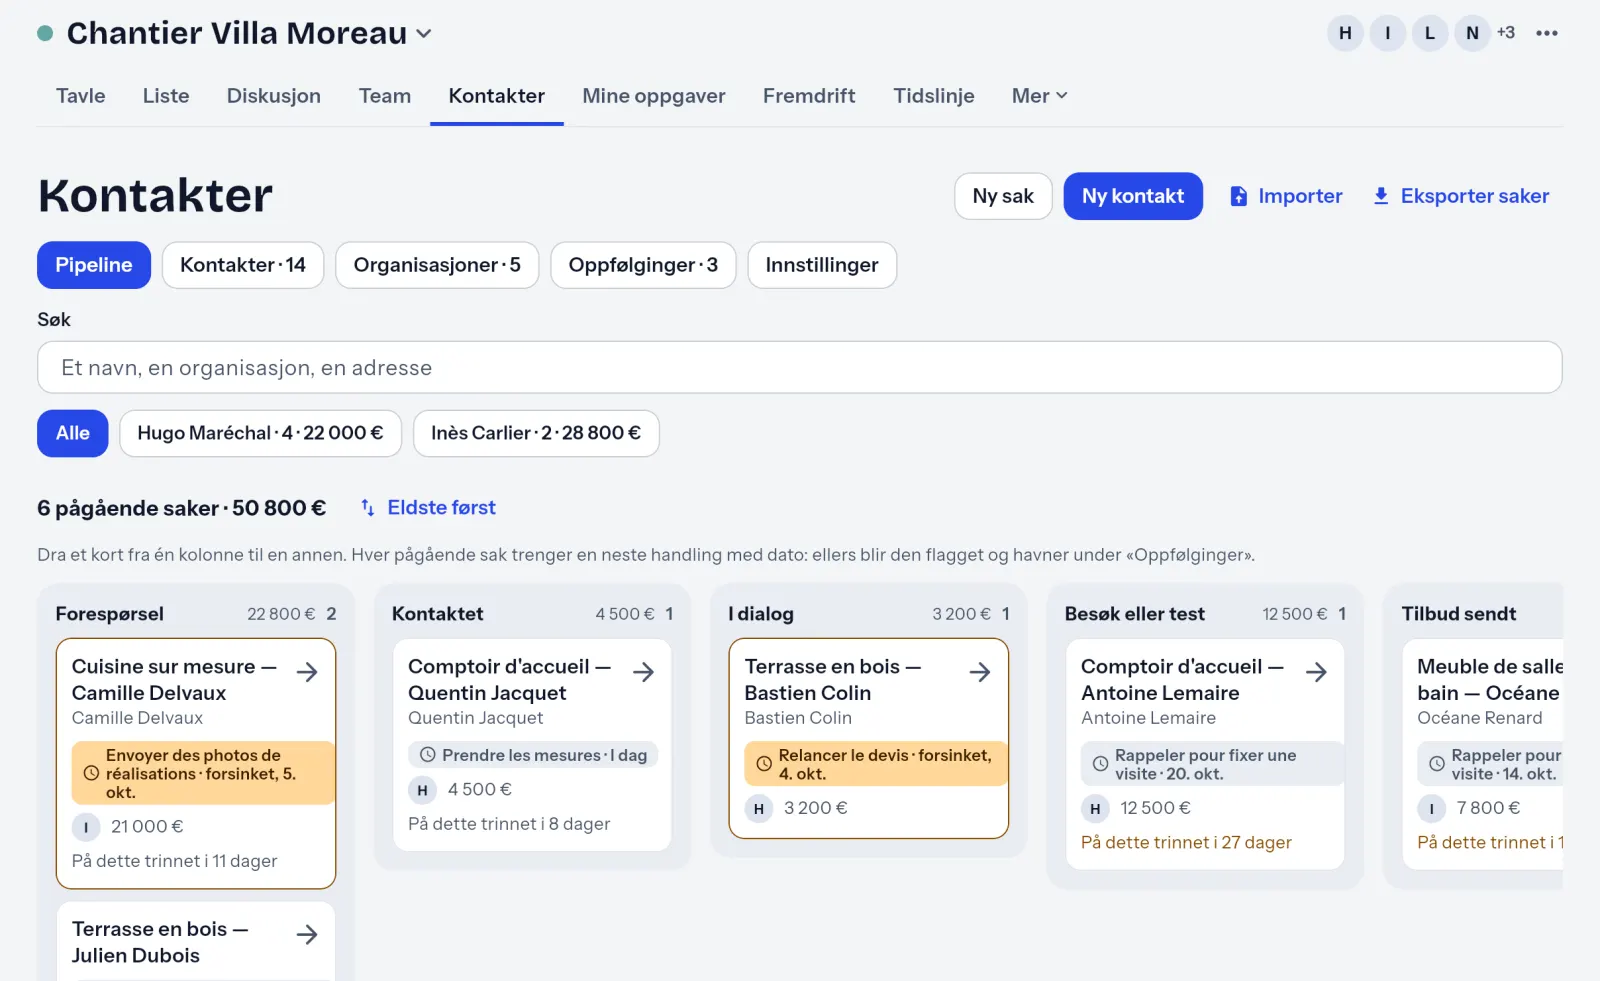Click assignee badge H on 4 500 € card
1600x981 pixels.
(422, 790)
